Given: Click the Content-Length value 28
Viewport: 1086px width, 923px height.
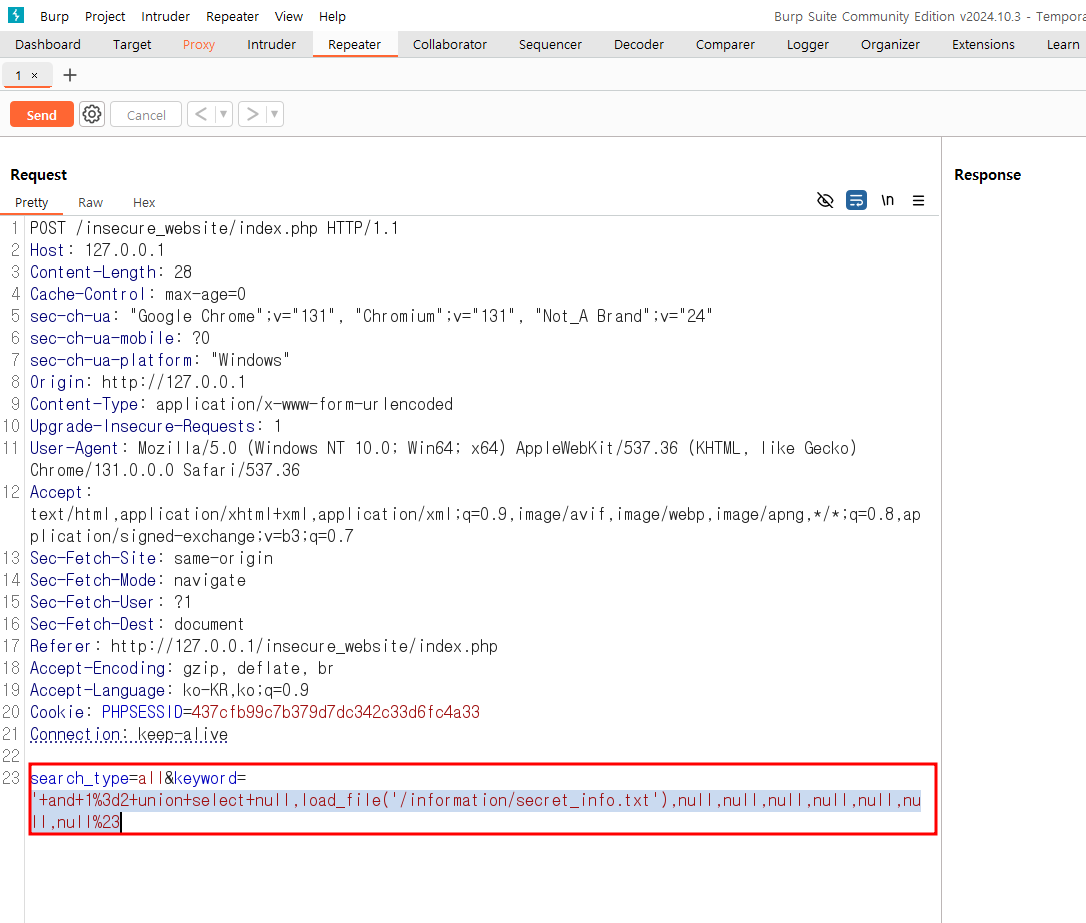Looking at the screenshot, I should click(183, 272).
